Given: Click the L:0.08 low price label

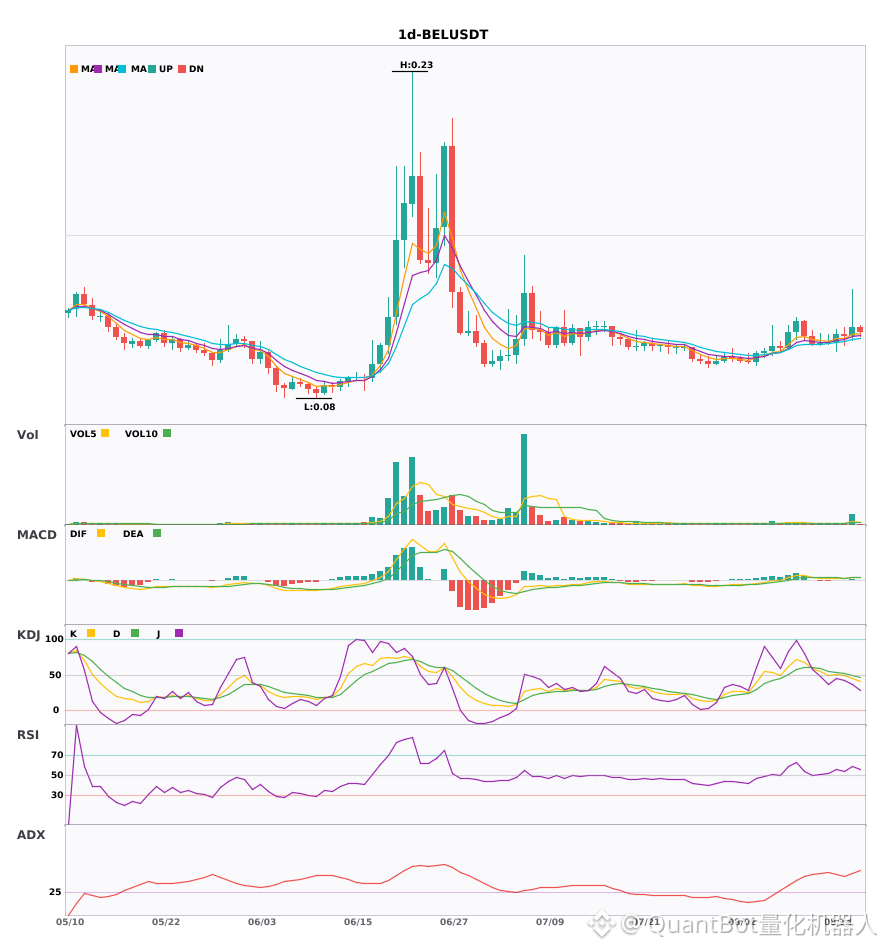Looking at the screenshot, I should pyautogui.click(x=319, y=407).
